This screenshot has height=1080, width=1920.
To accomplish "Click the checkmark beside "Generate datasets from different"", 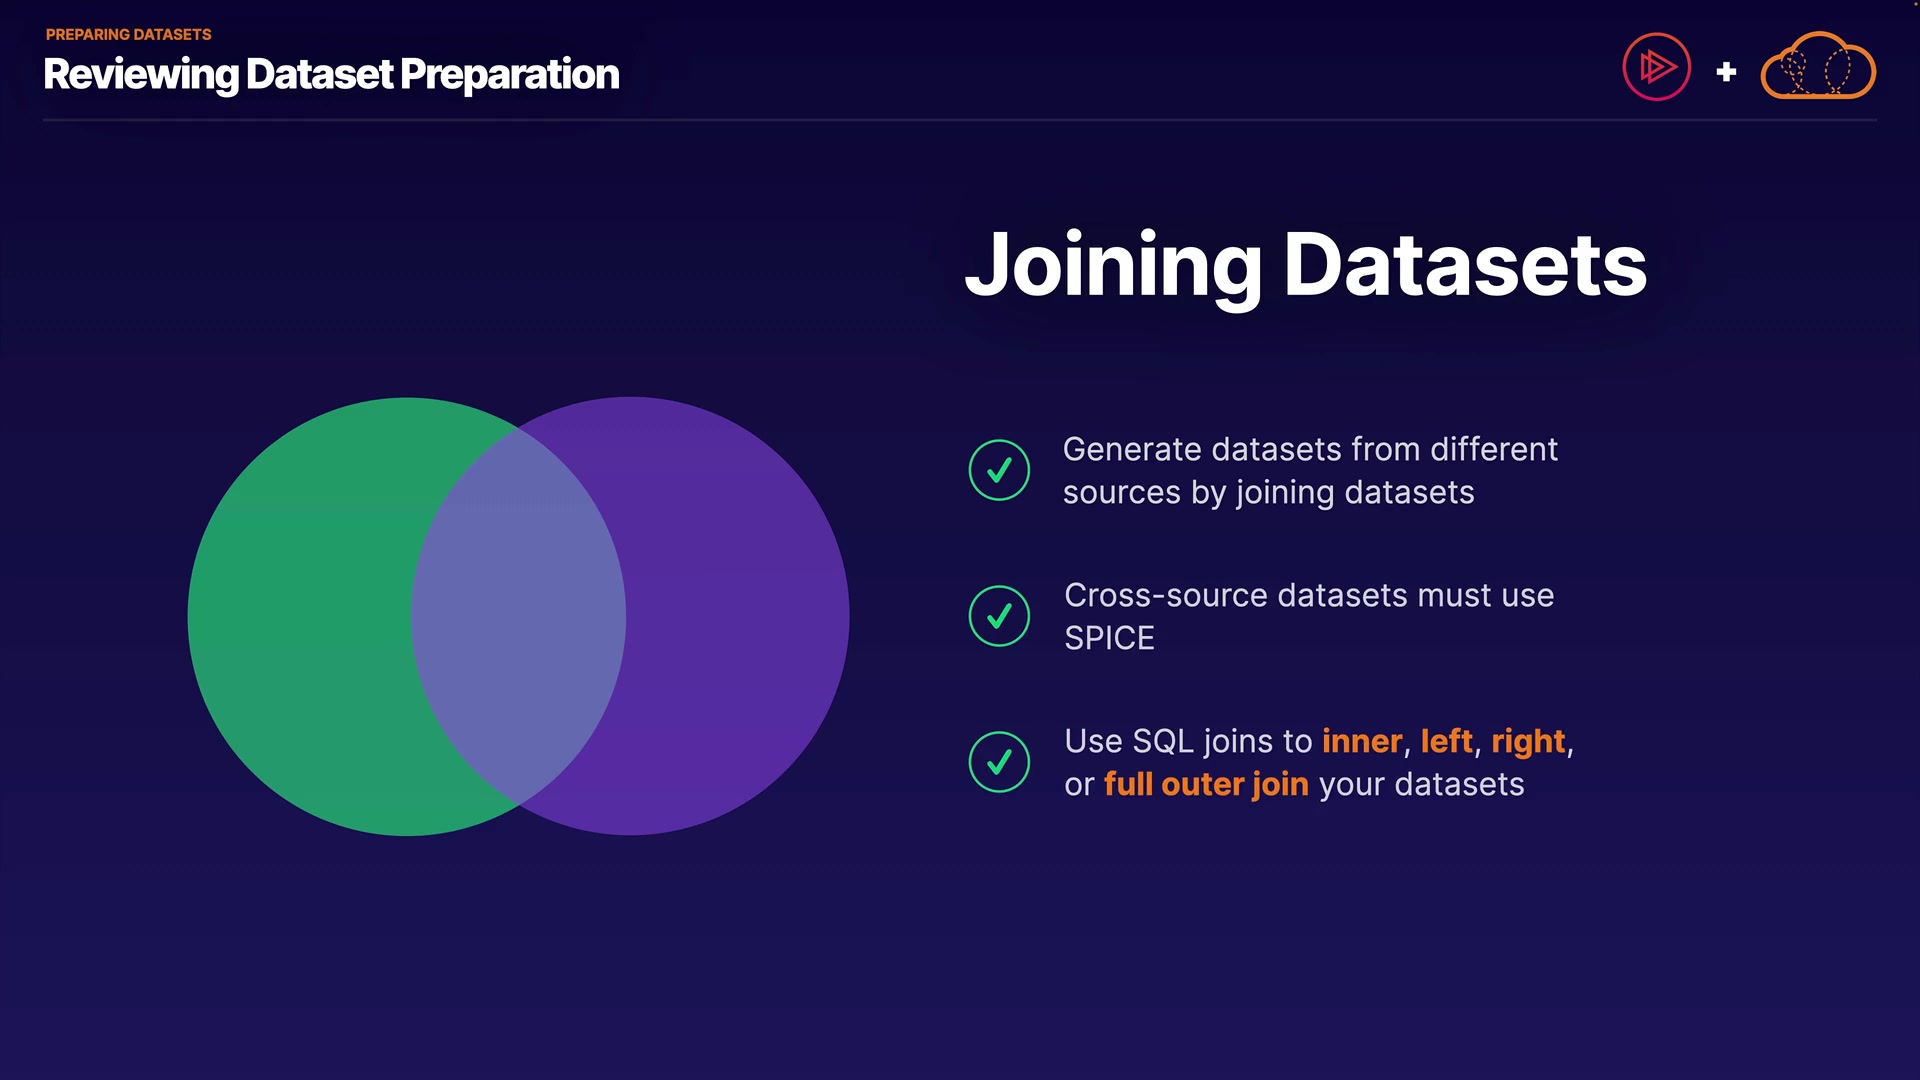I will pyautogui.click(x=999, y=470).
